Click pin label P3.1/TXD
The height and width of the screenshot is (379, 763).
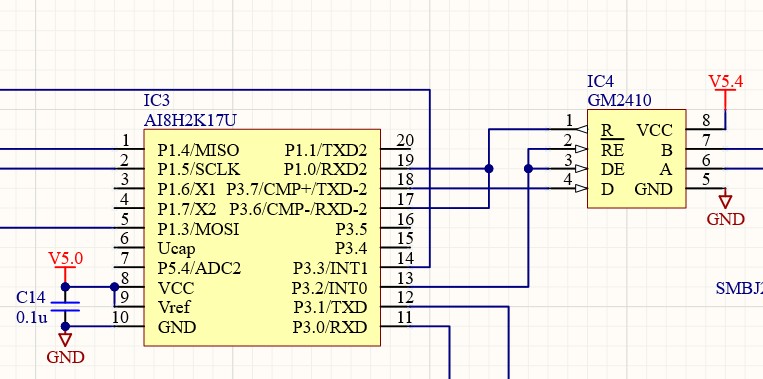tap(330, 307)
